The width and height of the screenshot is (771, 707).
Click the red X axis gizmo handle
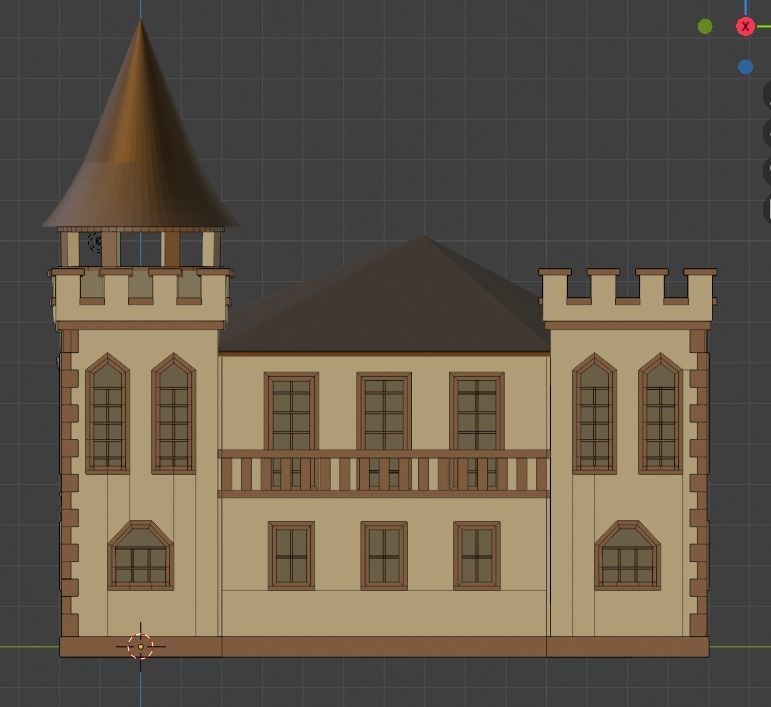coord(745,27)
